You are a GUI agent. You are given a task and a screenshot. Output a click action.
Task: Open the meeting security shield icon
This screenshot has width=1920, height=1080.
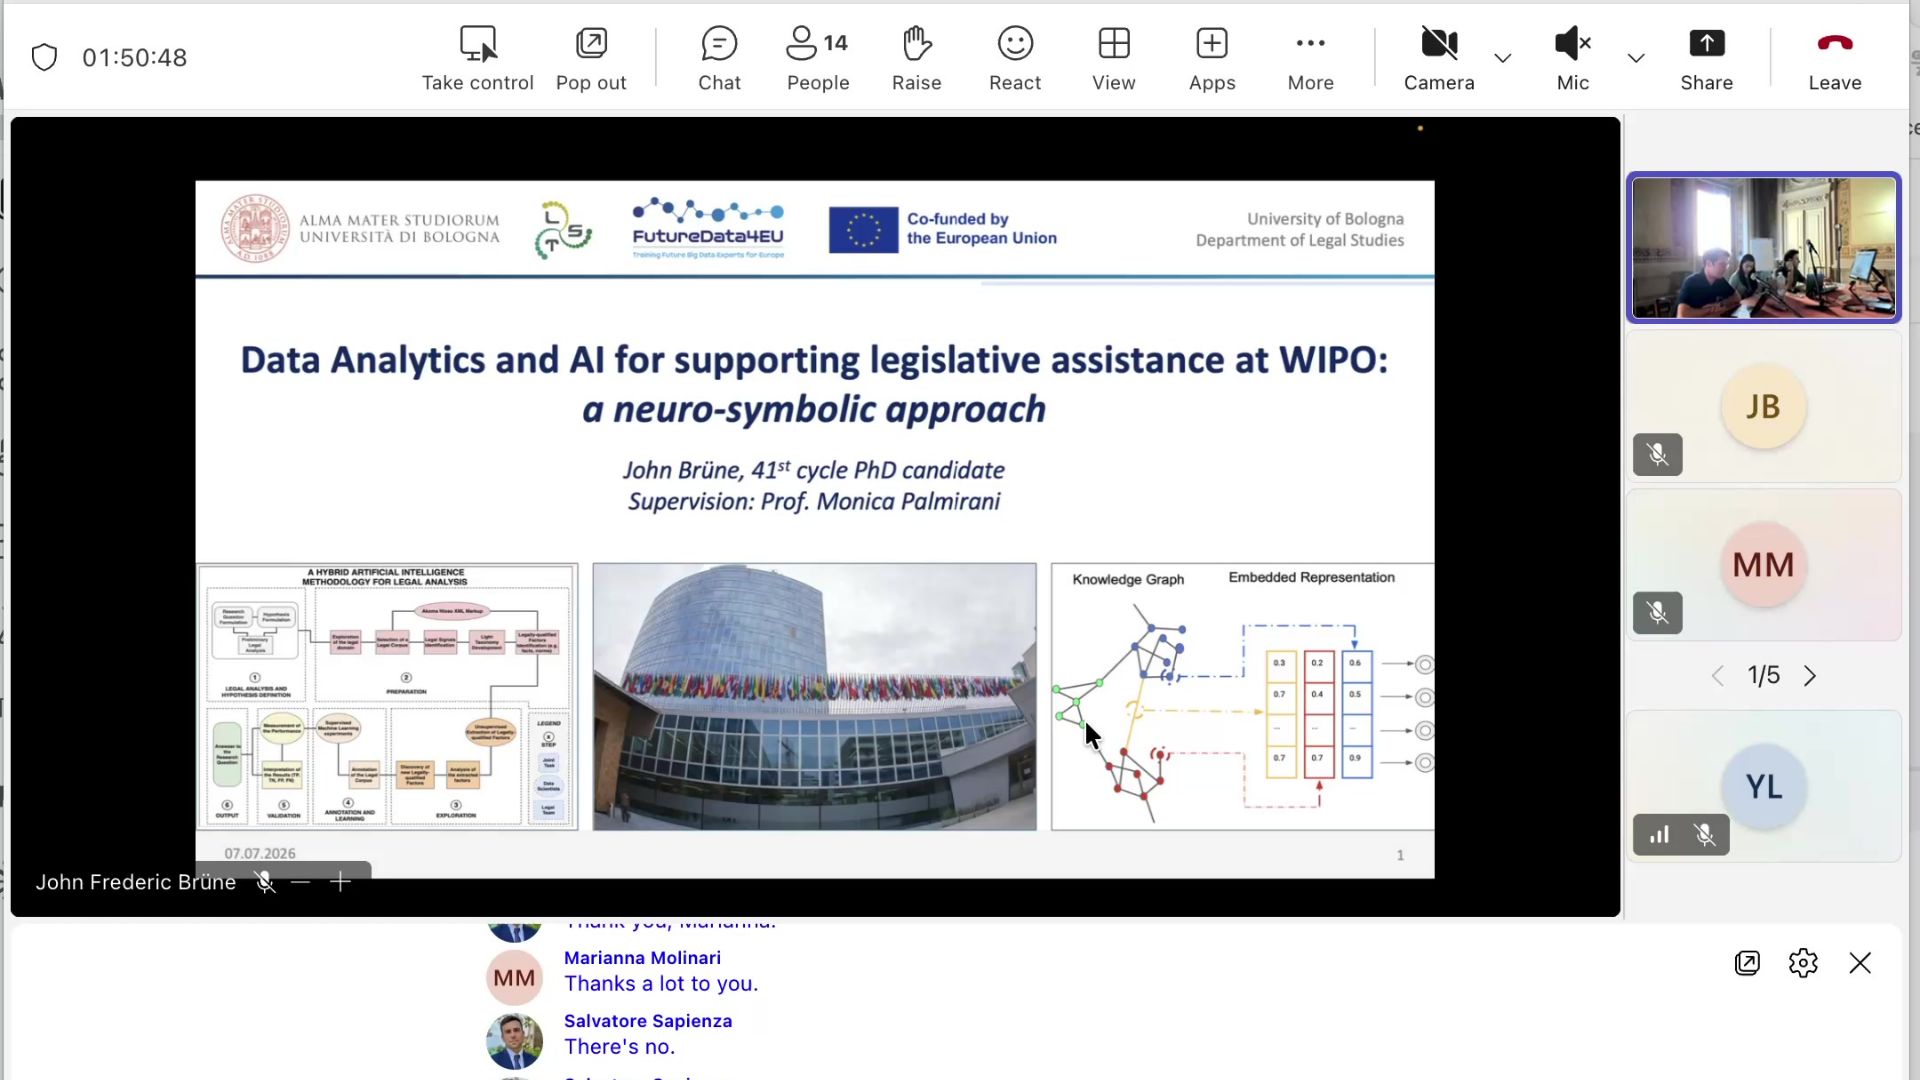coord(45,57)
